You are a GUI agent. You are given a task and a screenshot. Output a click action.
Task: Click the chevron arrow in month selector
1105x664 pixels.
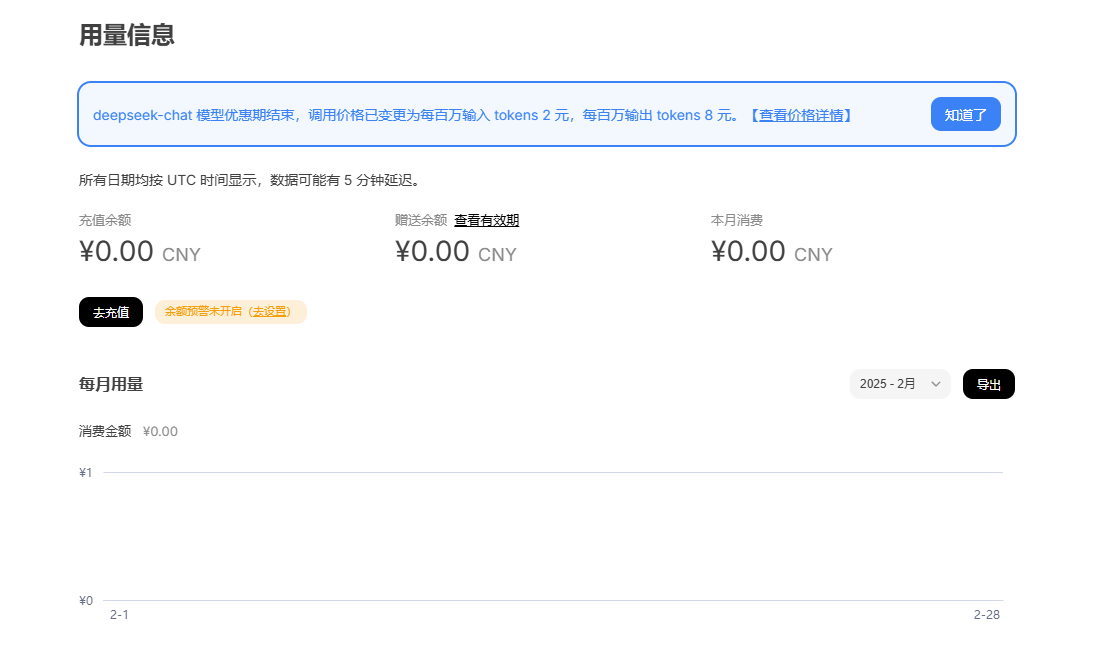tap(936, 384)
